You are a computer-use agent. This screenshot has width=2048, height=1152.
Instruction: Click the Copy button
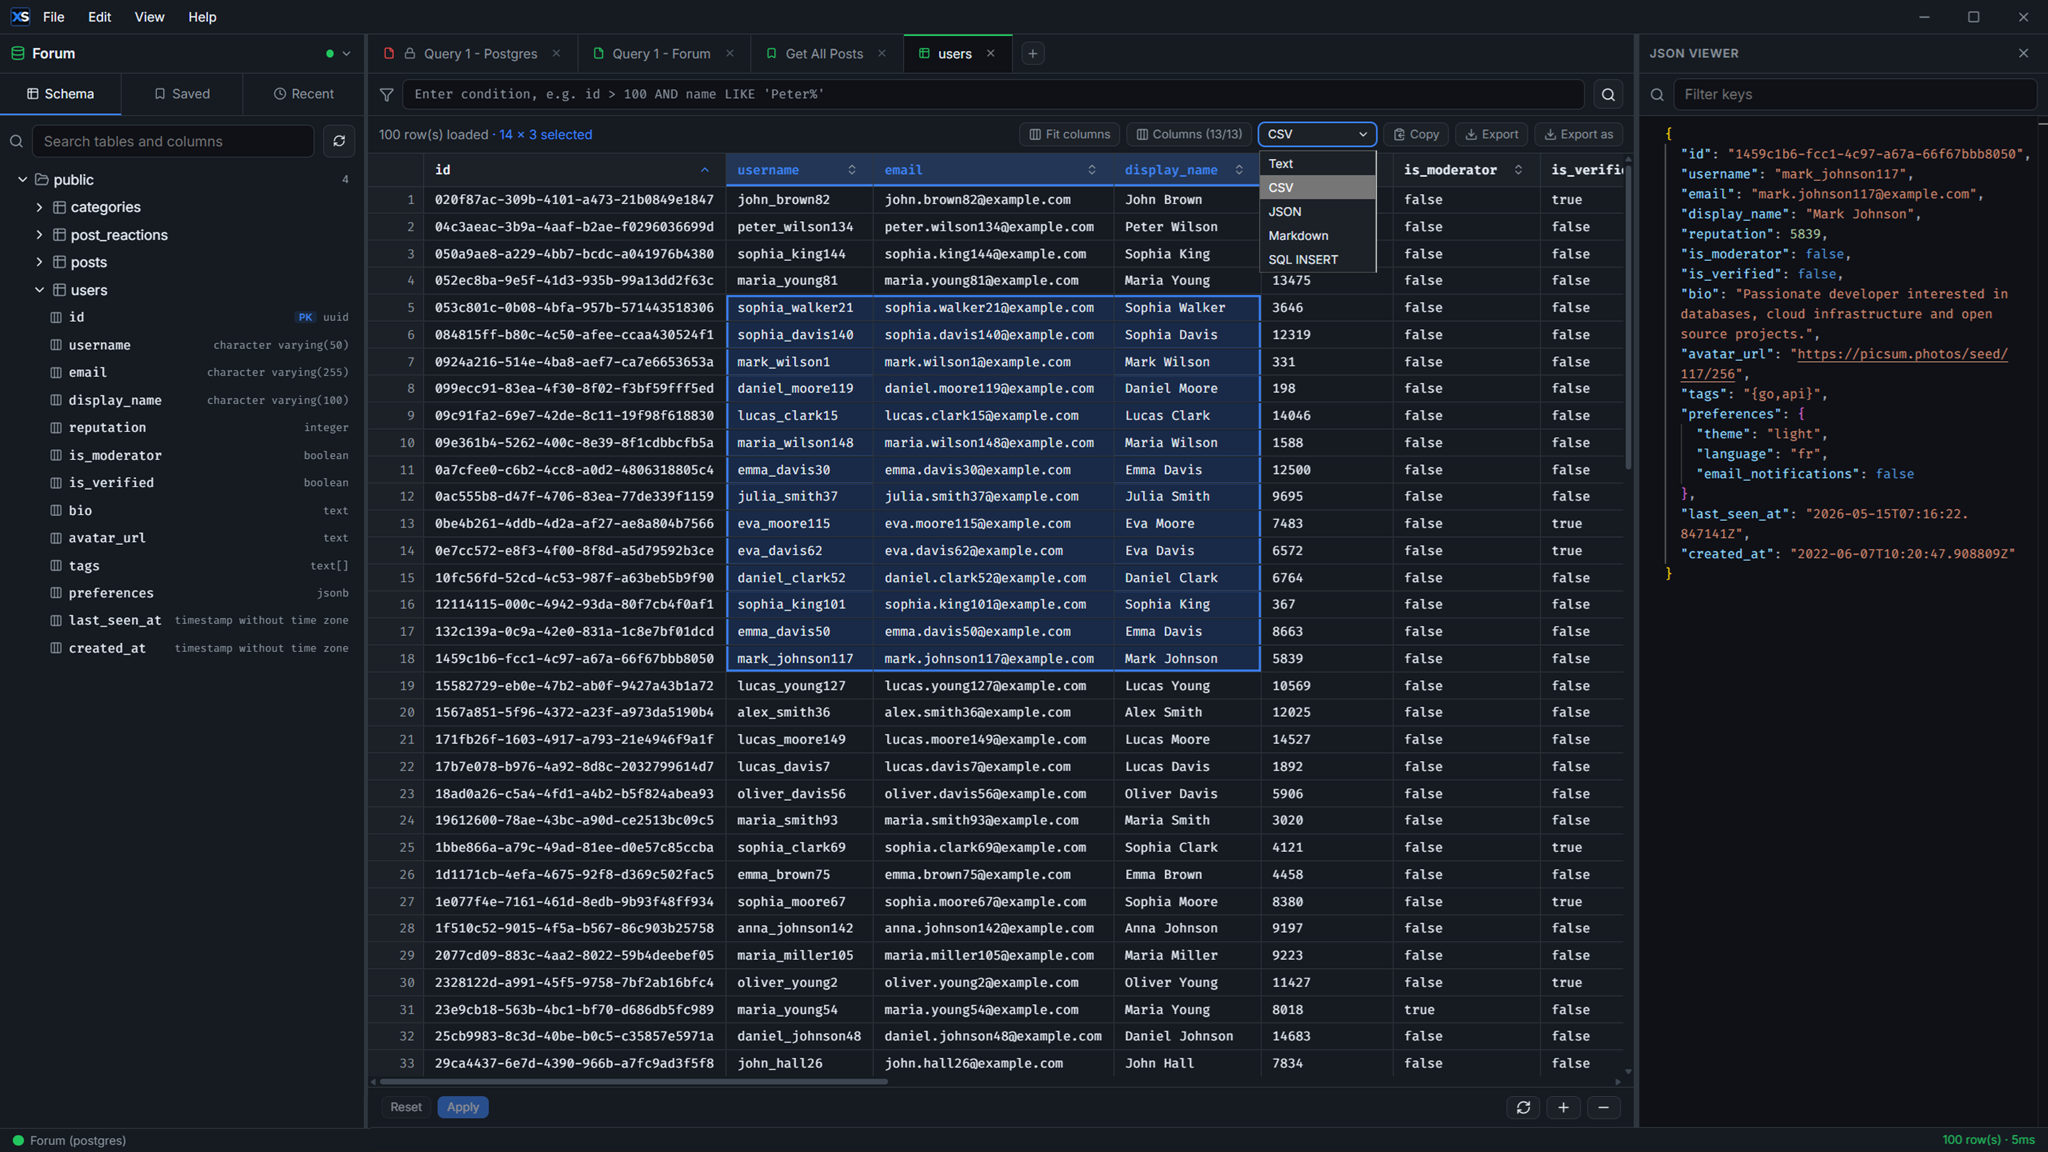[1416, 134]
